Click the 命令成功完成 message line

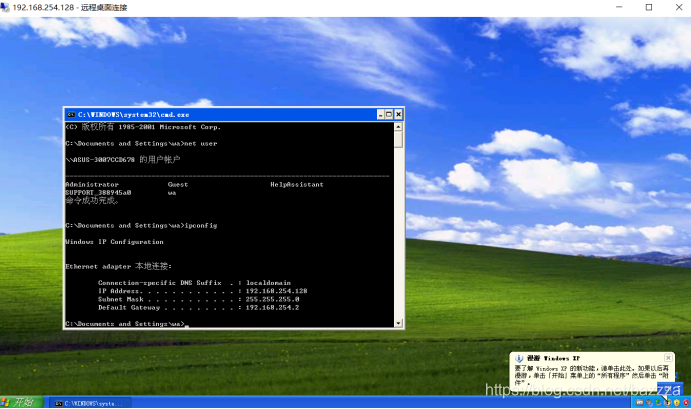click(92, 201)
